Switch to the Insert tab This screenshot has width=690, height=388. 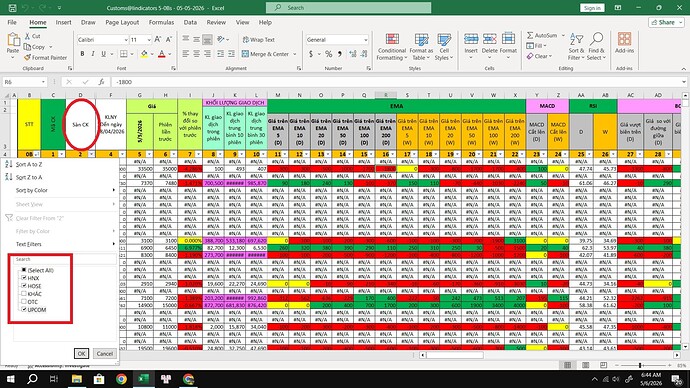(x=63, y=22)
